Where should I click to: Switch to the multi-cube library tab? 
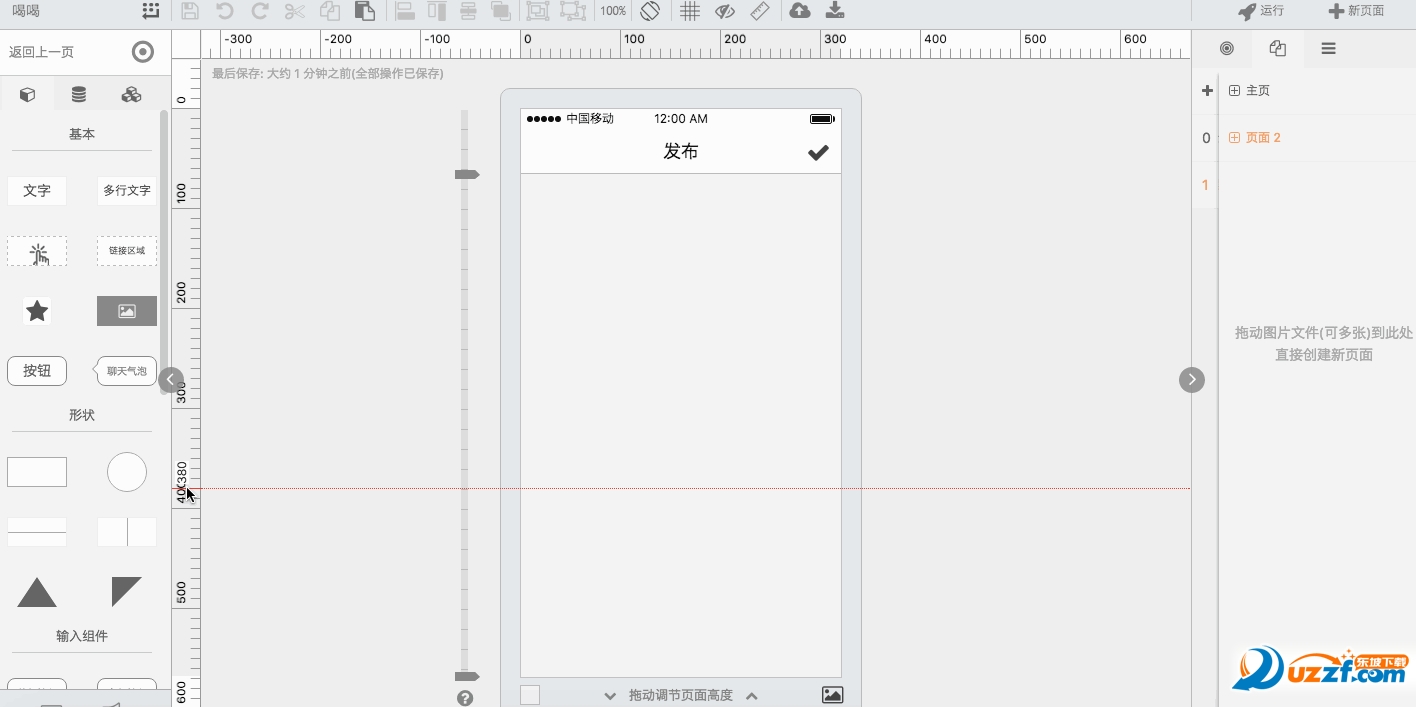131,95
